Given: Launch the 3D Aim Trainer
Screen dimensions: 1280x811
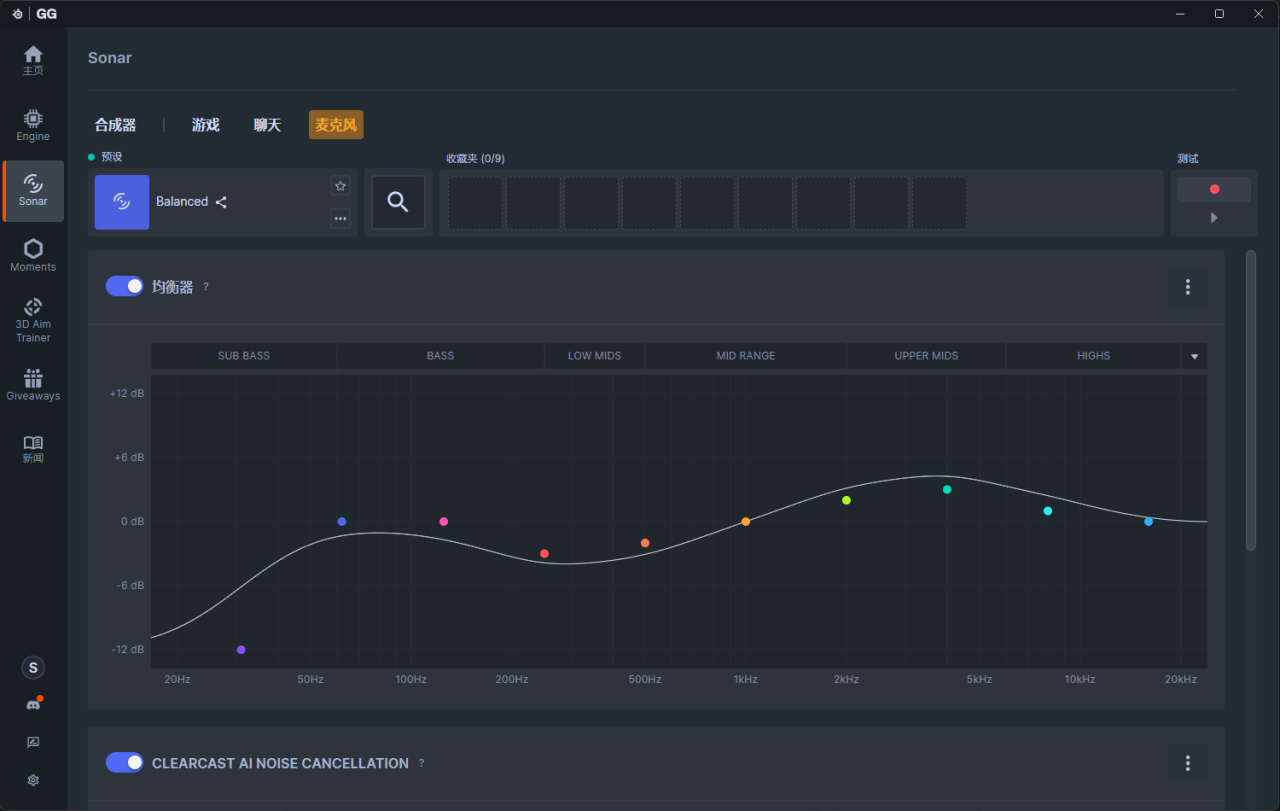Looking at the screenshot, I should coord(33,320).
